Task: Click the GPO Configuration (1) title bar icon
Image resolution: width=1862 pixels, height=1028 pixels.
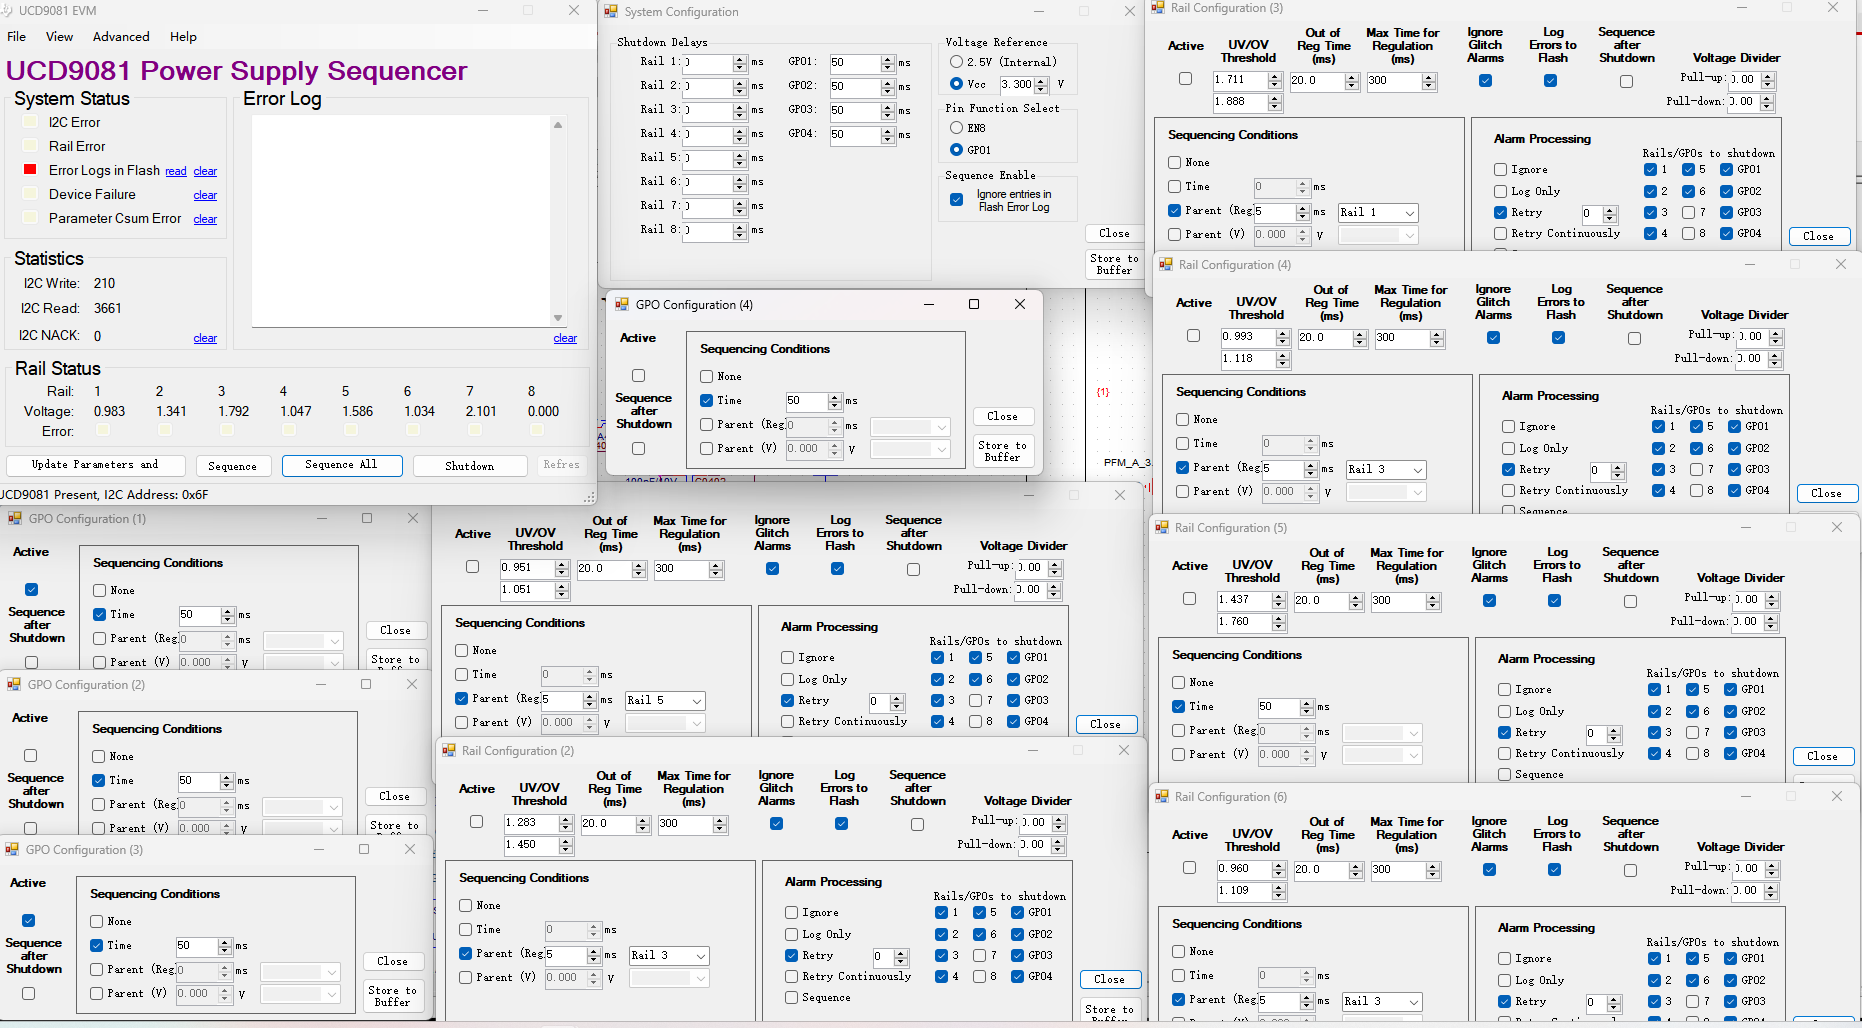Action: point(15,519)
